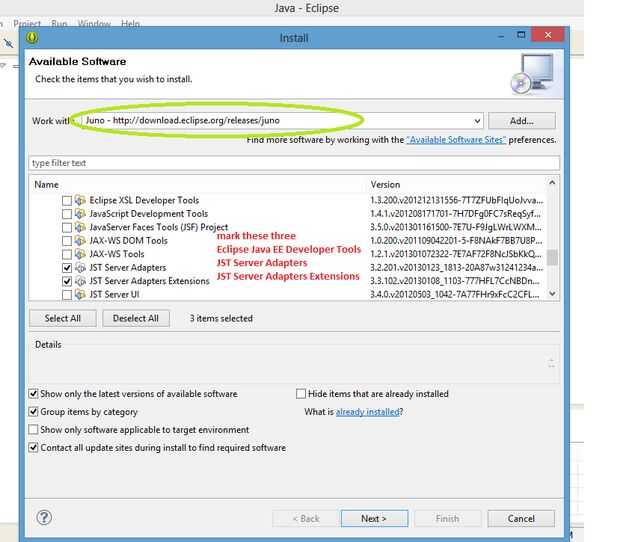620x542 pixels.
Task: Uncheck the JST Server Adapters Extensions checkbox
Action: point(67,281)
